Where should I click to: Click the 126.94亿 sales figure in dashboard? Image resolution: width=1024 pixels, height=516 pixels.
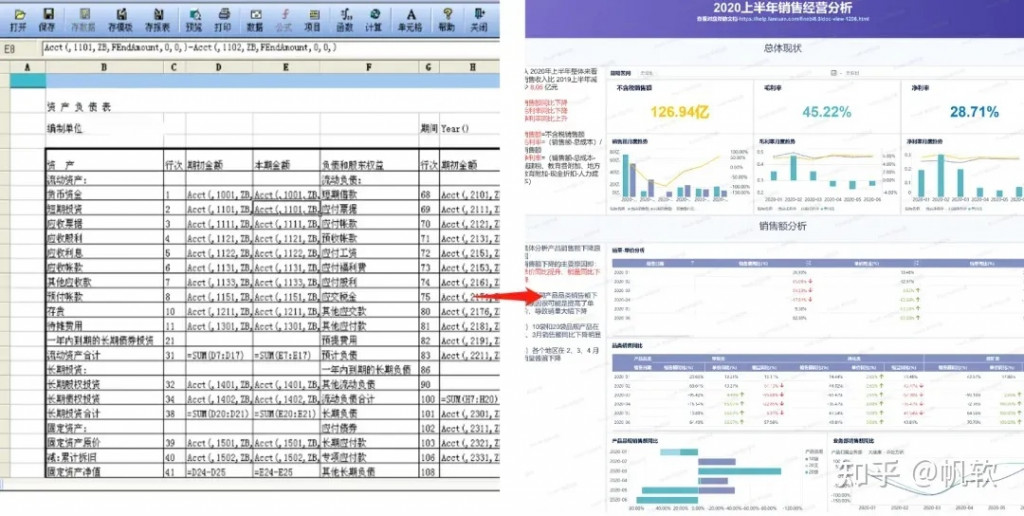point(680,112)
